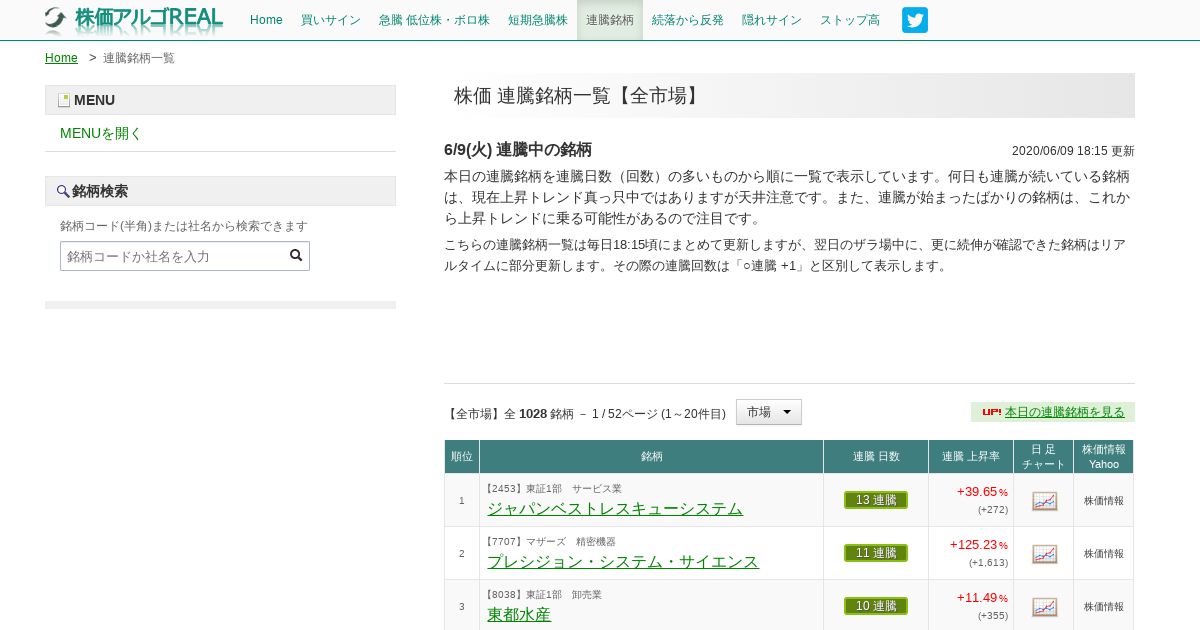
Task: Click the search magnifier button
Action: point(296,255)
